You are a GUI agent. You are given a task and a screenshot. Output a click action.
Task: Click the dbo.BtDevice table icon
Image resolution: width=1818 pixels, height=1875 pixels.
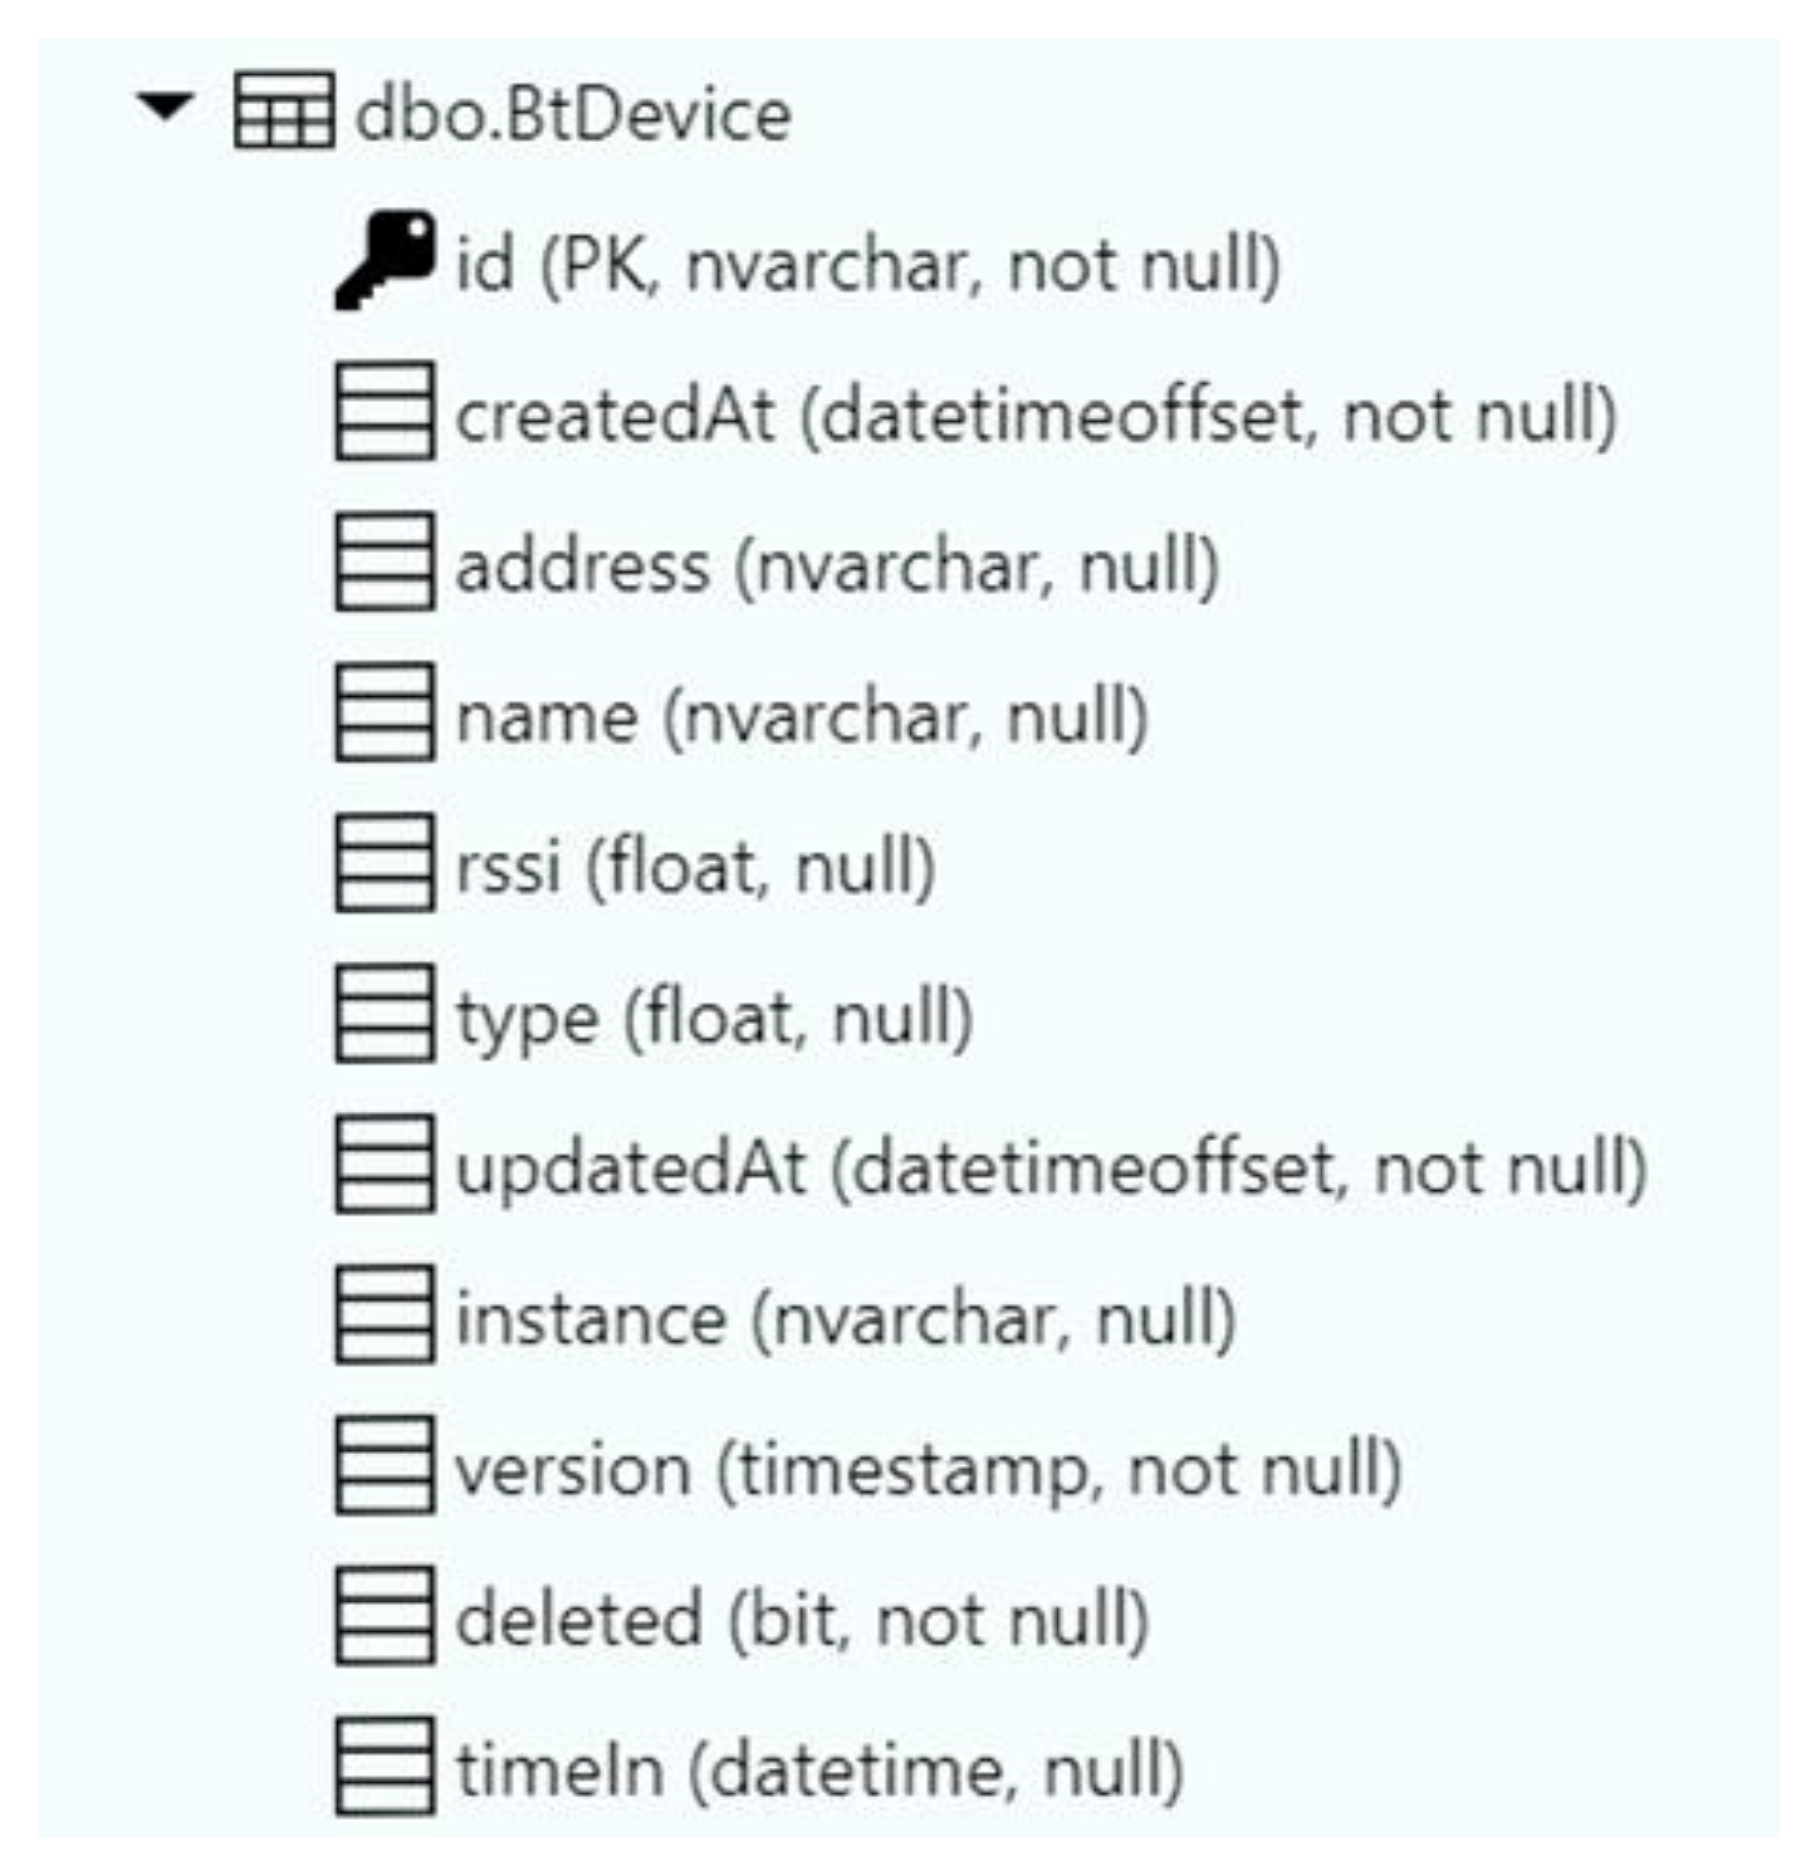tap(283, 111)
